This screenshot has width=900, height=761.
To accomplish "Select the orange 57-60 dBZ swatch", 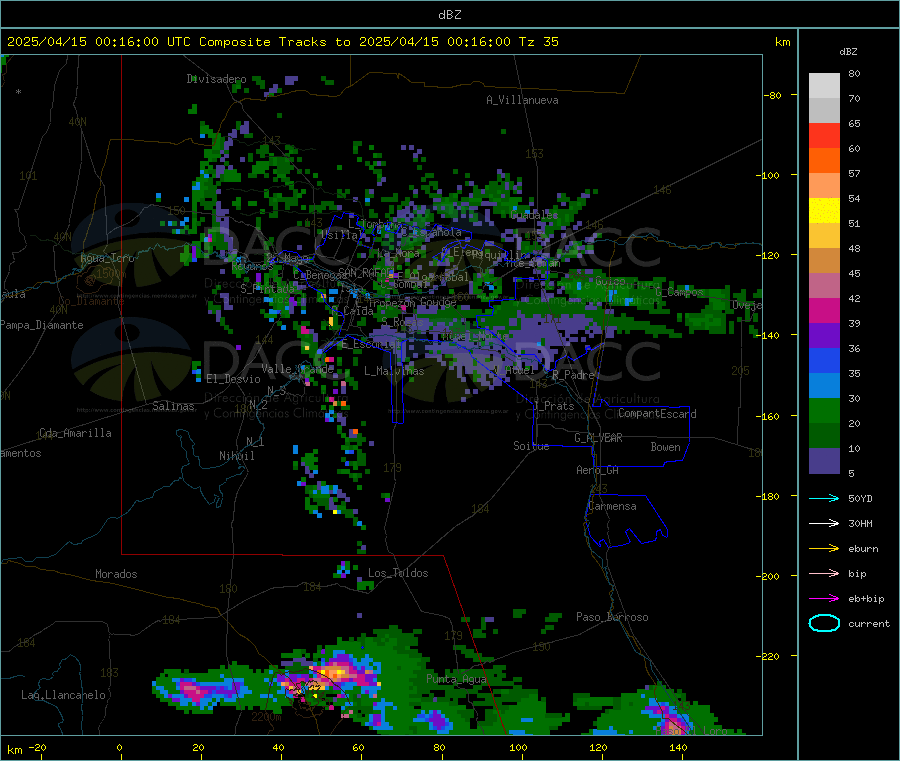I will click(x=824, y=161).
